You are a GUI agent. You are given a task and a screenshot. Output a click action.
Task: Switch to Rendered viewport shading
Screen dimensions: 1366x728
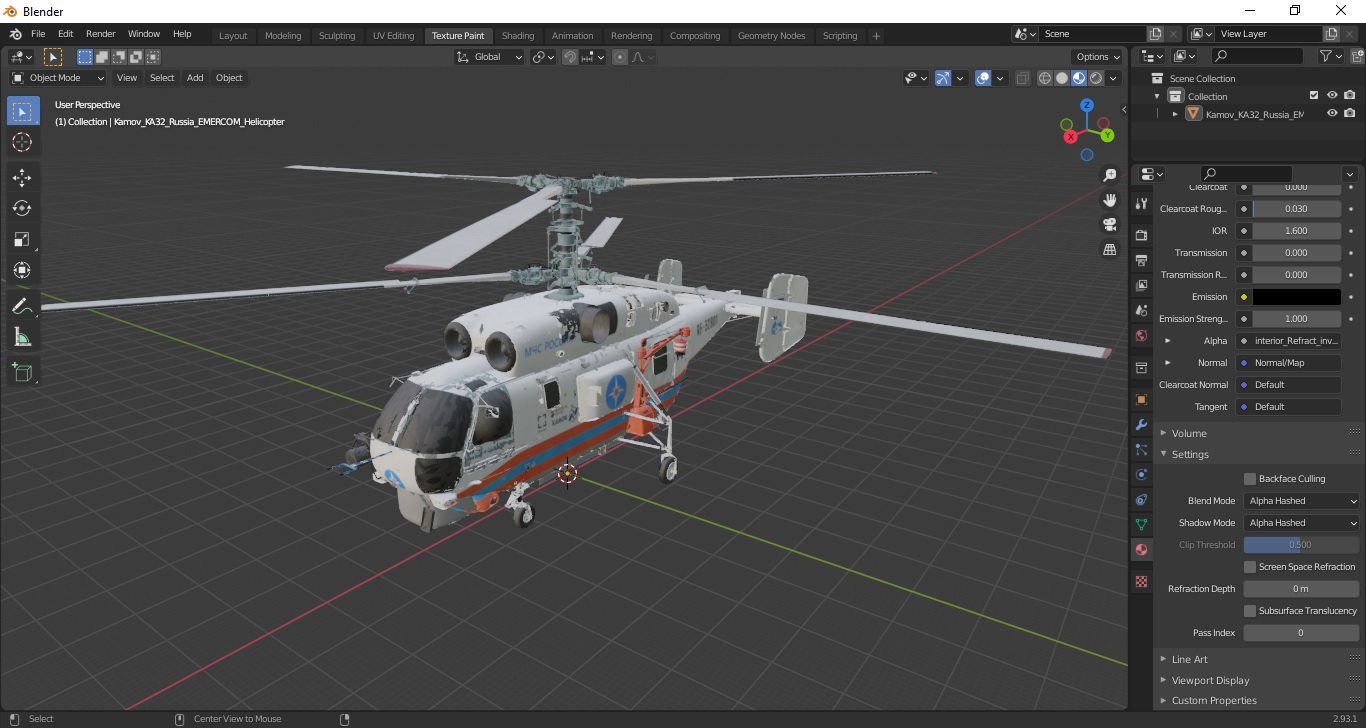(x=1096, y=78)
